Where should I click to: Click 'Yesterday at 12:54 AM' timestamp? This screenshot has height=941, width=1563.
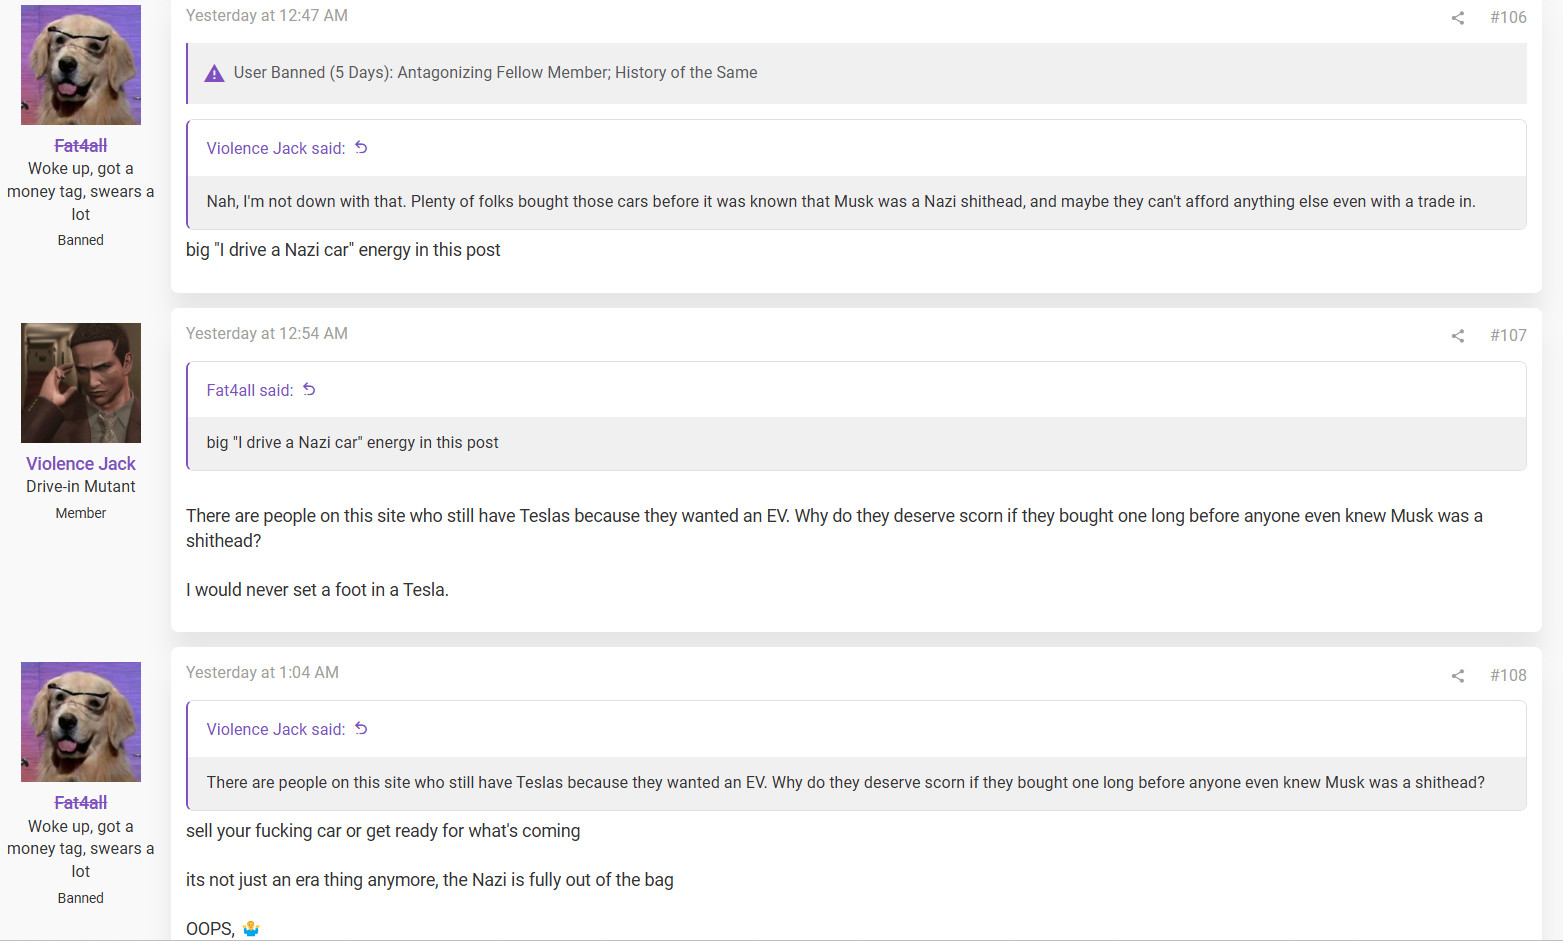pos(267,334)
